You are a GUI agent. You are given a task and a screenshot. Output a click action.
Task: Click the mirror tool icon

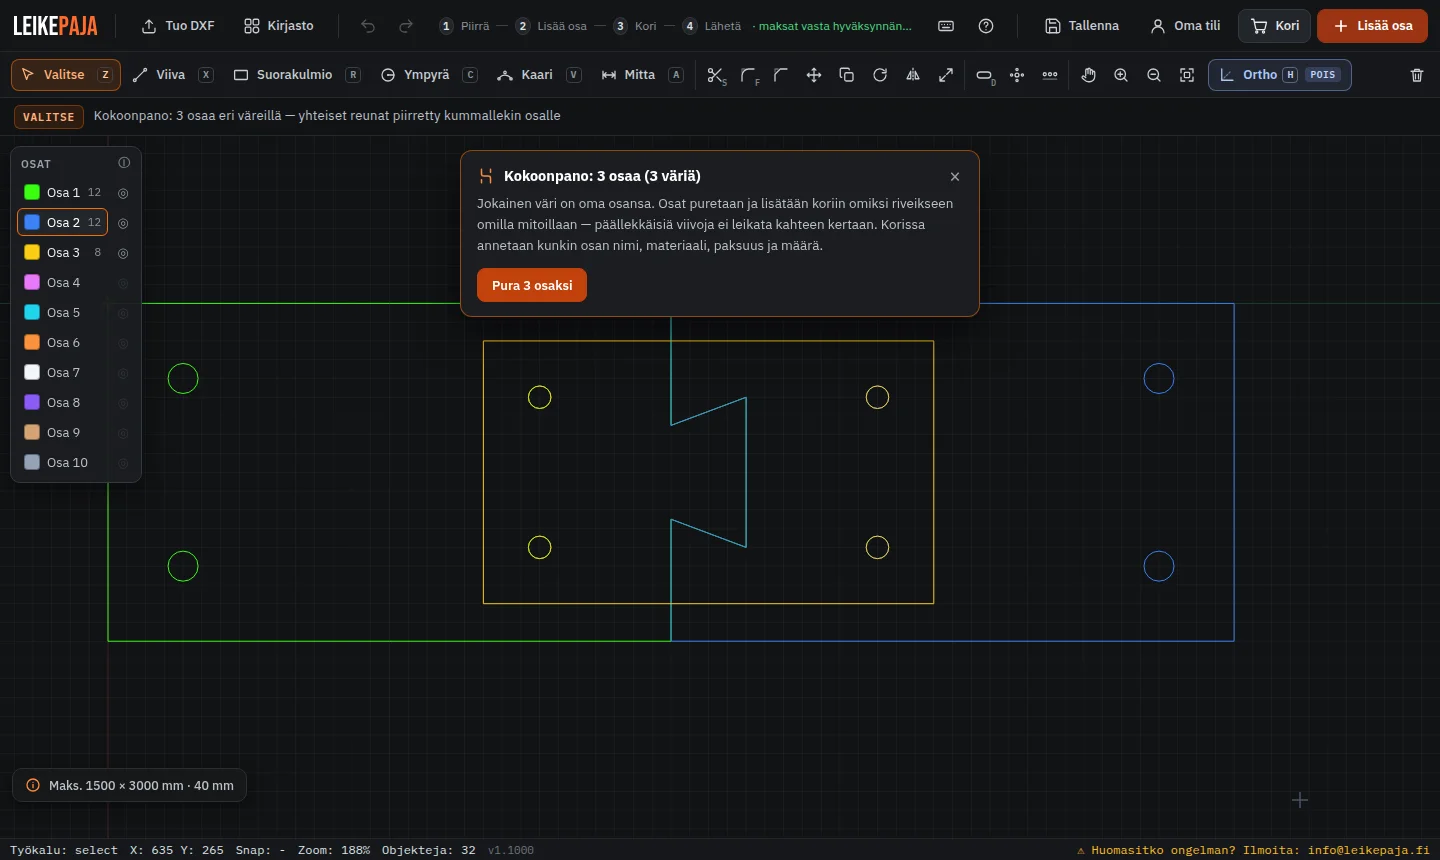point(913,75)
